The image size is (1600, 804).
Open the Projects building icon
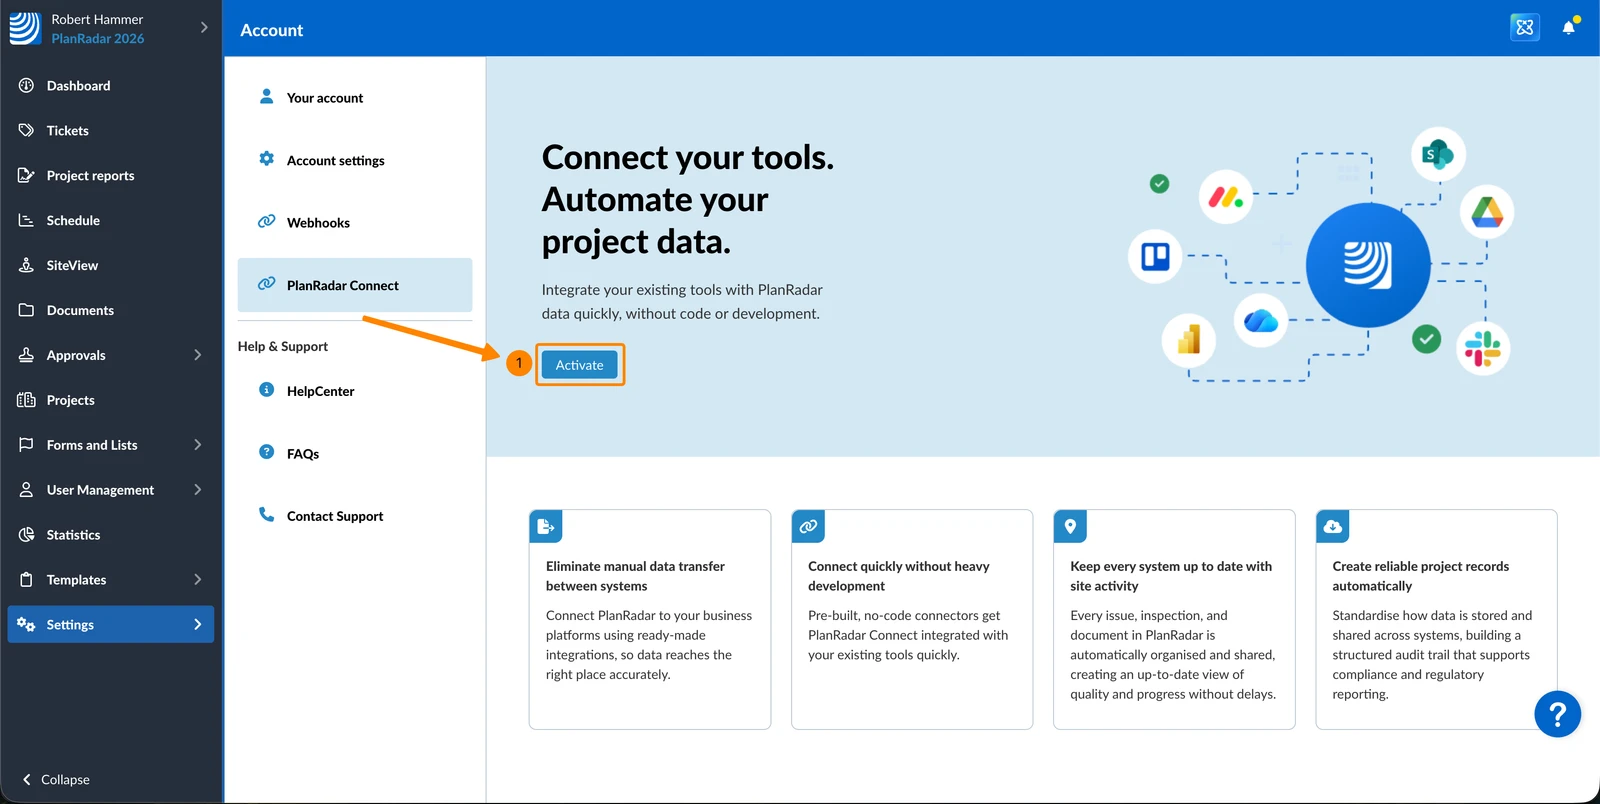[x=26, y=400]
